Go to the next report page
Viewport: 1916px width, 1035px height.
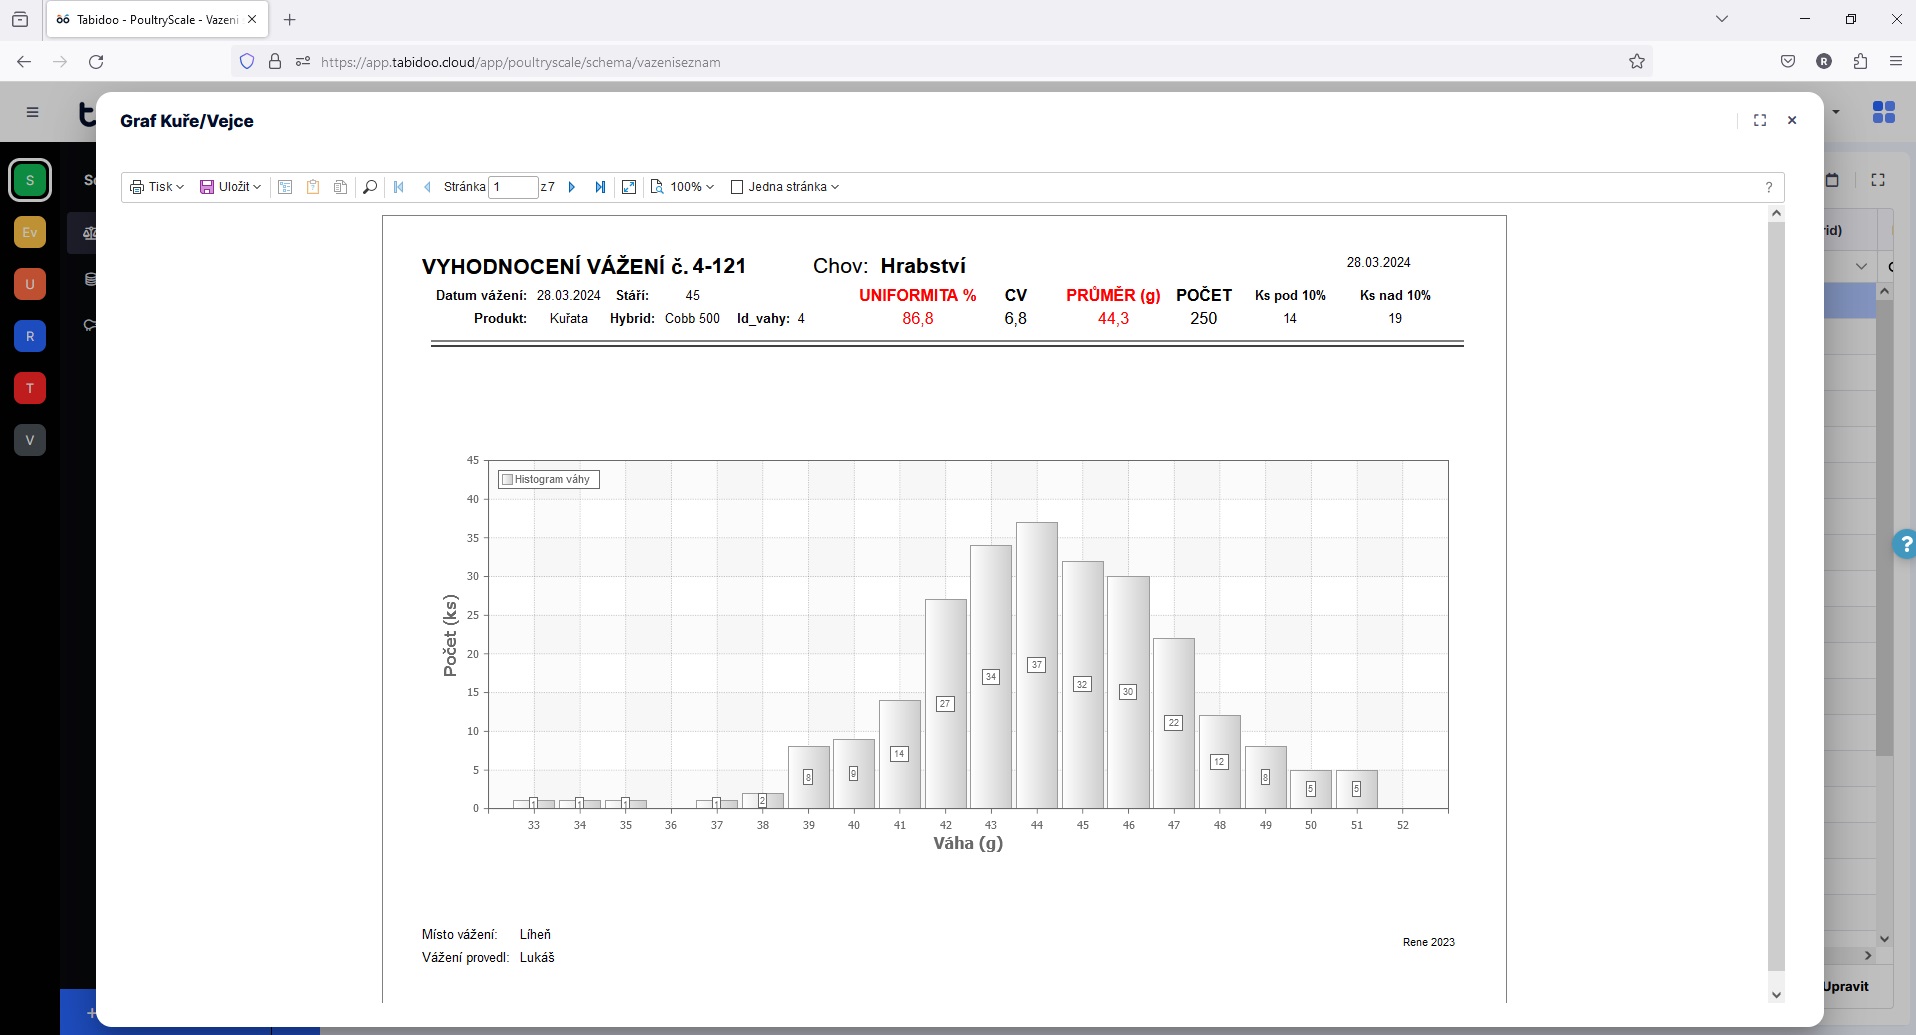click(x=572, y=187)
